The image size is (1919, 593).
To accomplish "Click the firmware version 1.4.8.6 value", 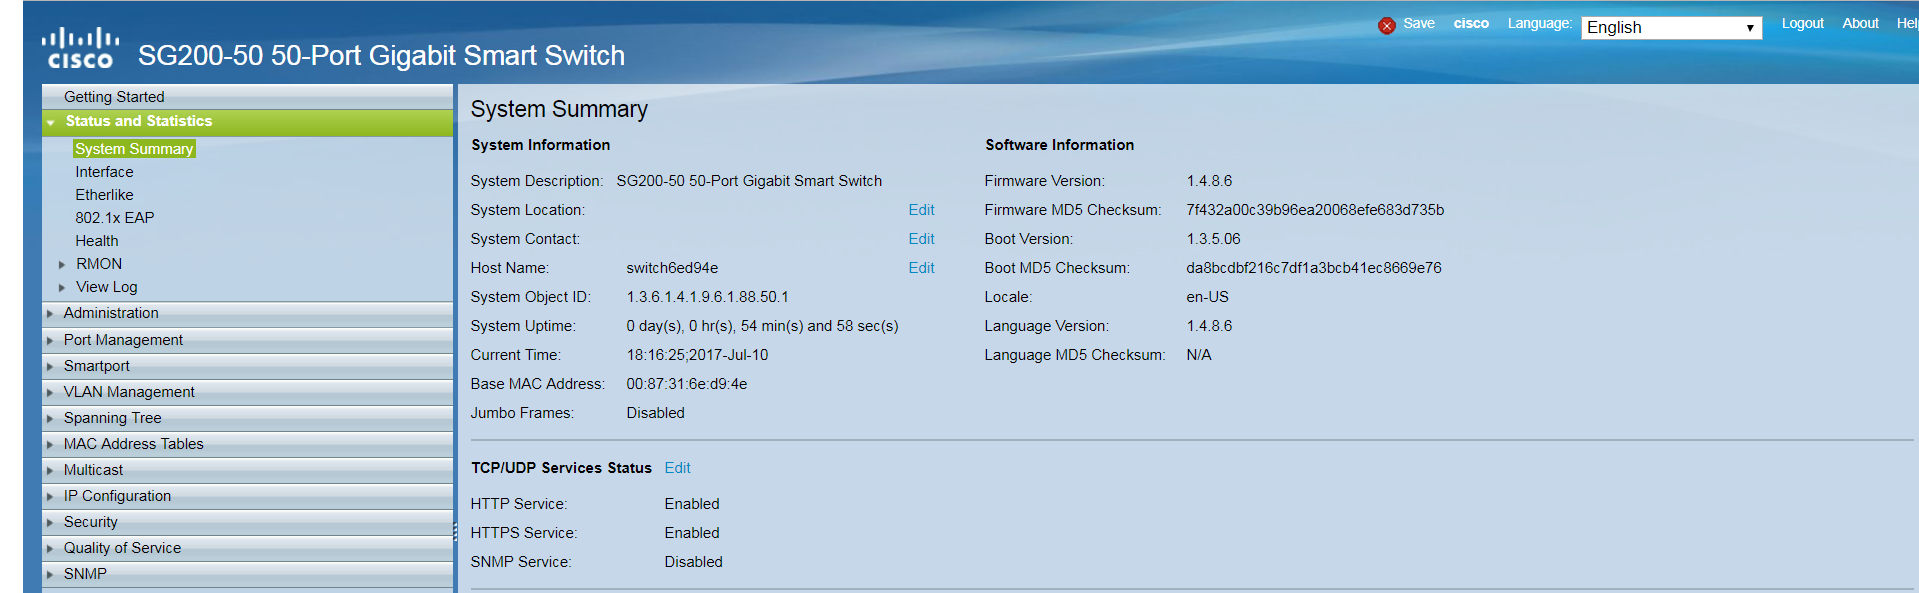I will coord(1209,181).
